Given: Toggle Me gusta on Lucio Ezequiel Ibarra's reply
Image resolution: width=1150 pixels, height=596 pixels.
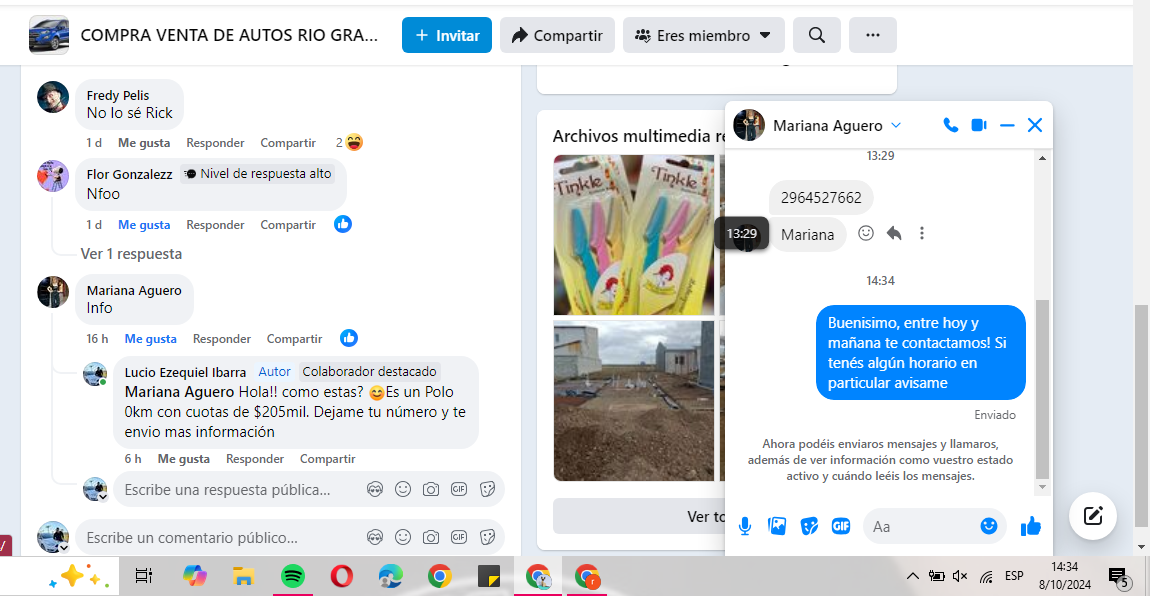Looking at the screenshot, I should tap(183, 459).
